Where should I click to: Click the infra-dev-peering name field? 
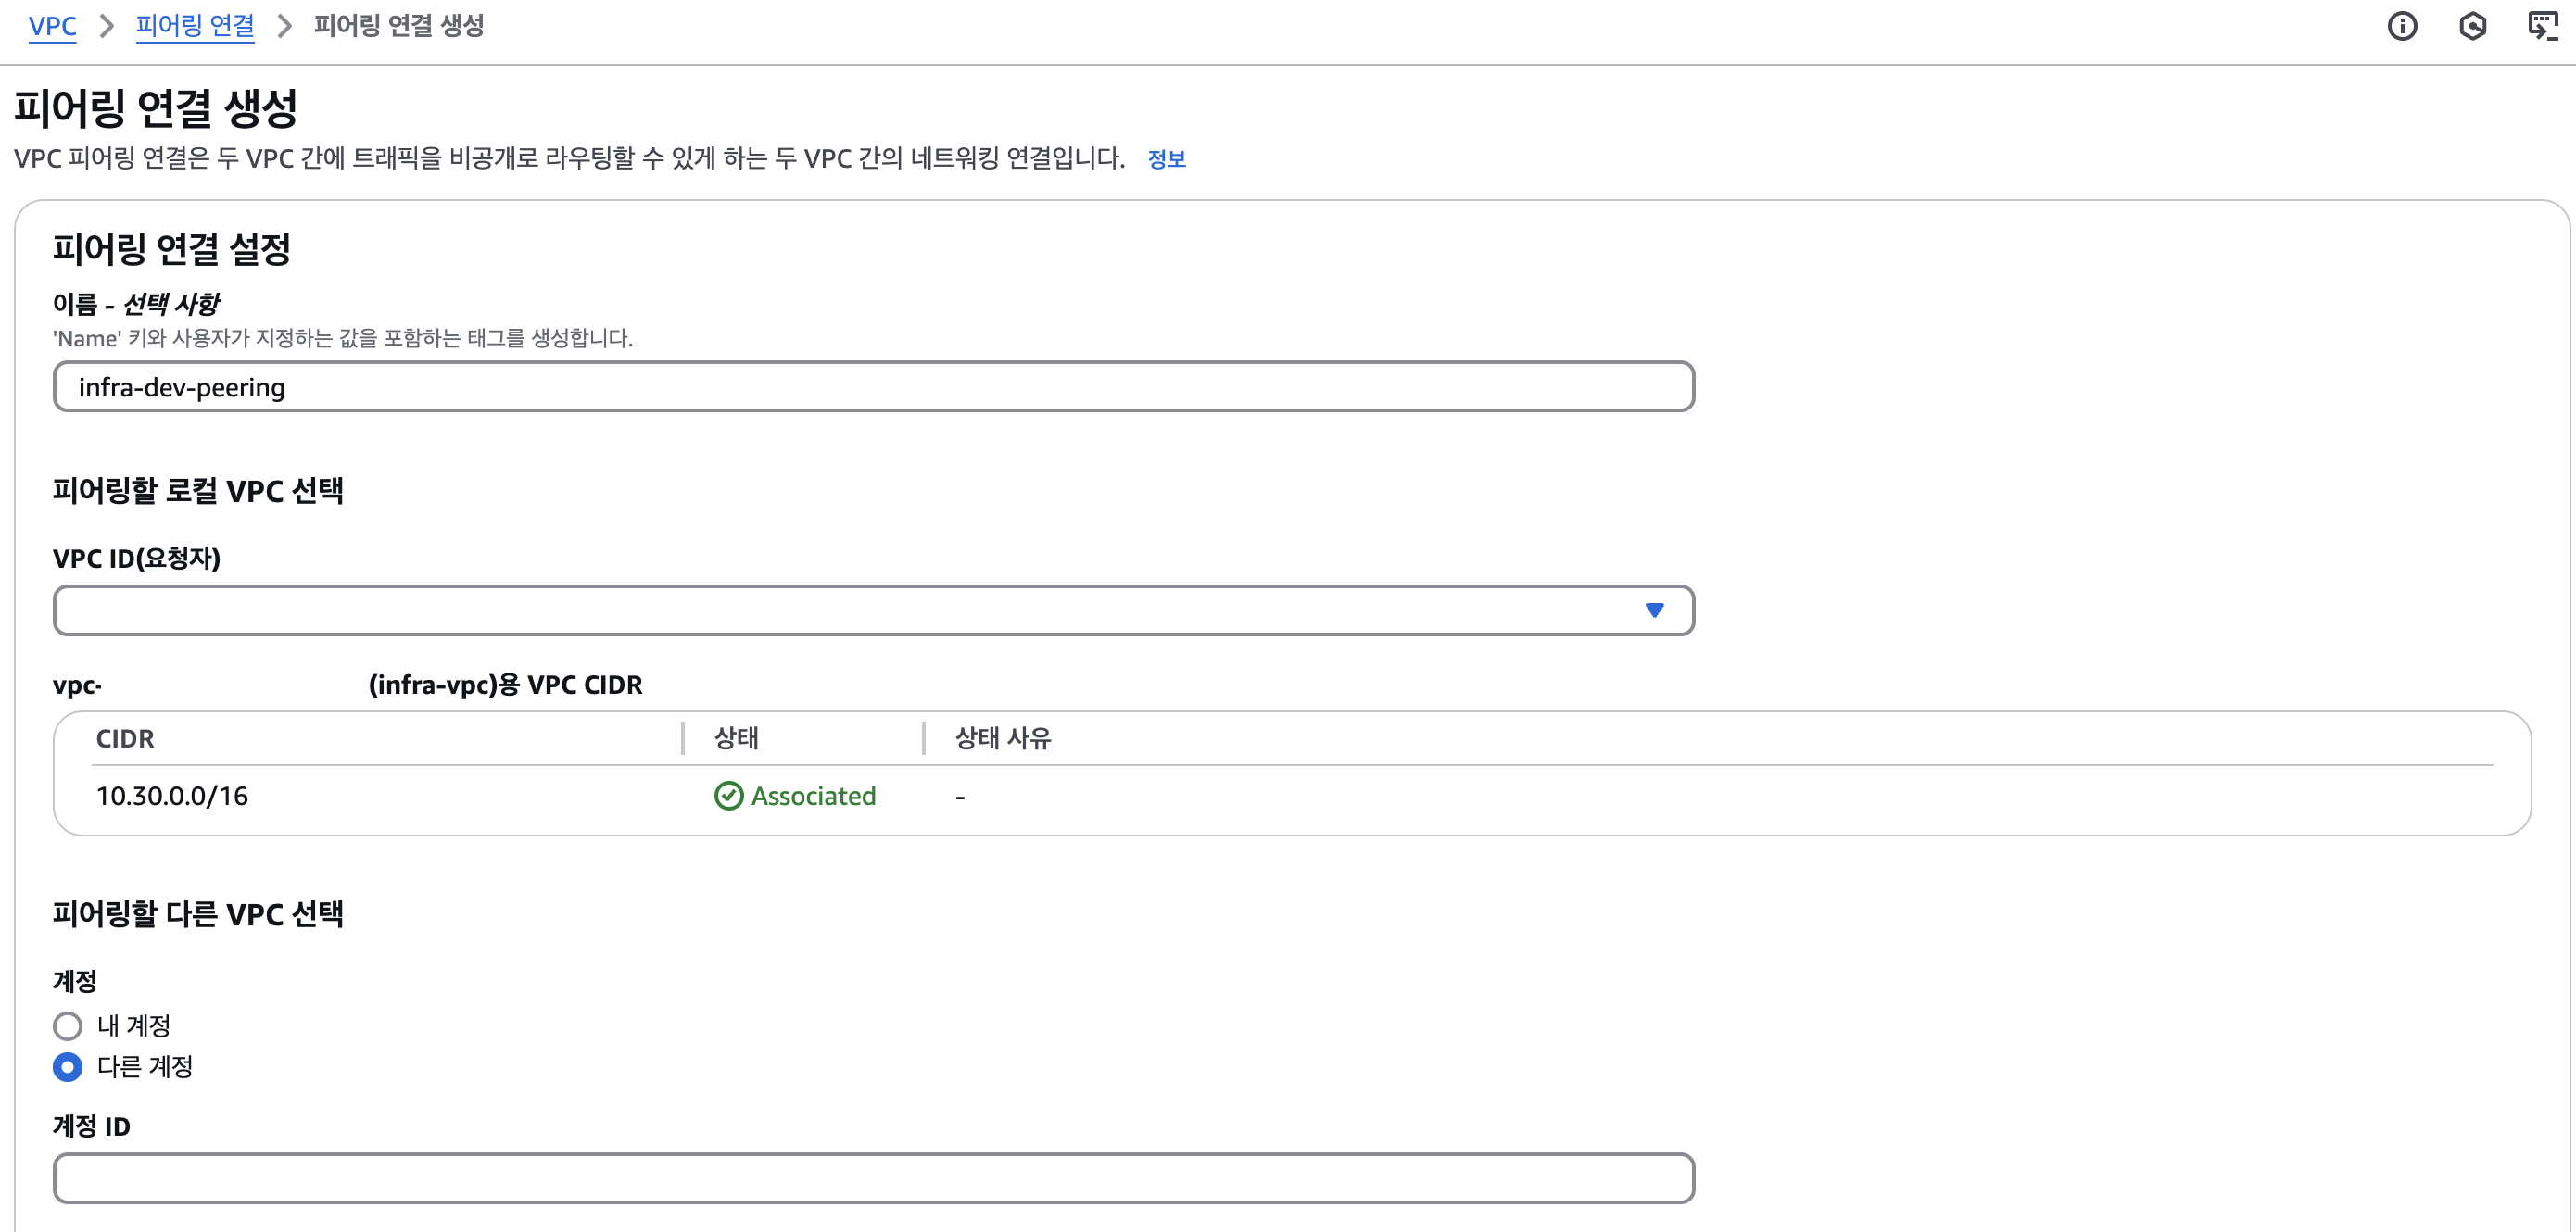point(872,387)
